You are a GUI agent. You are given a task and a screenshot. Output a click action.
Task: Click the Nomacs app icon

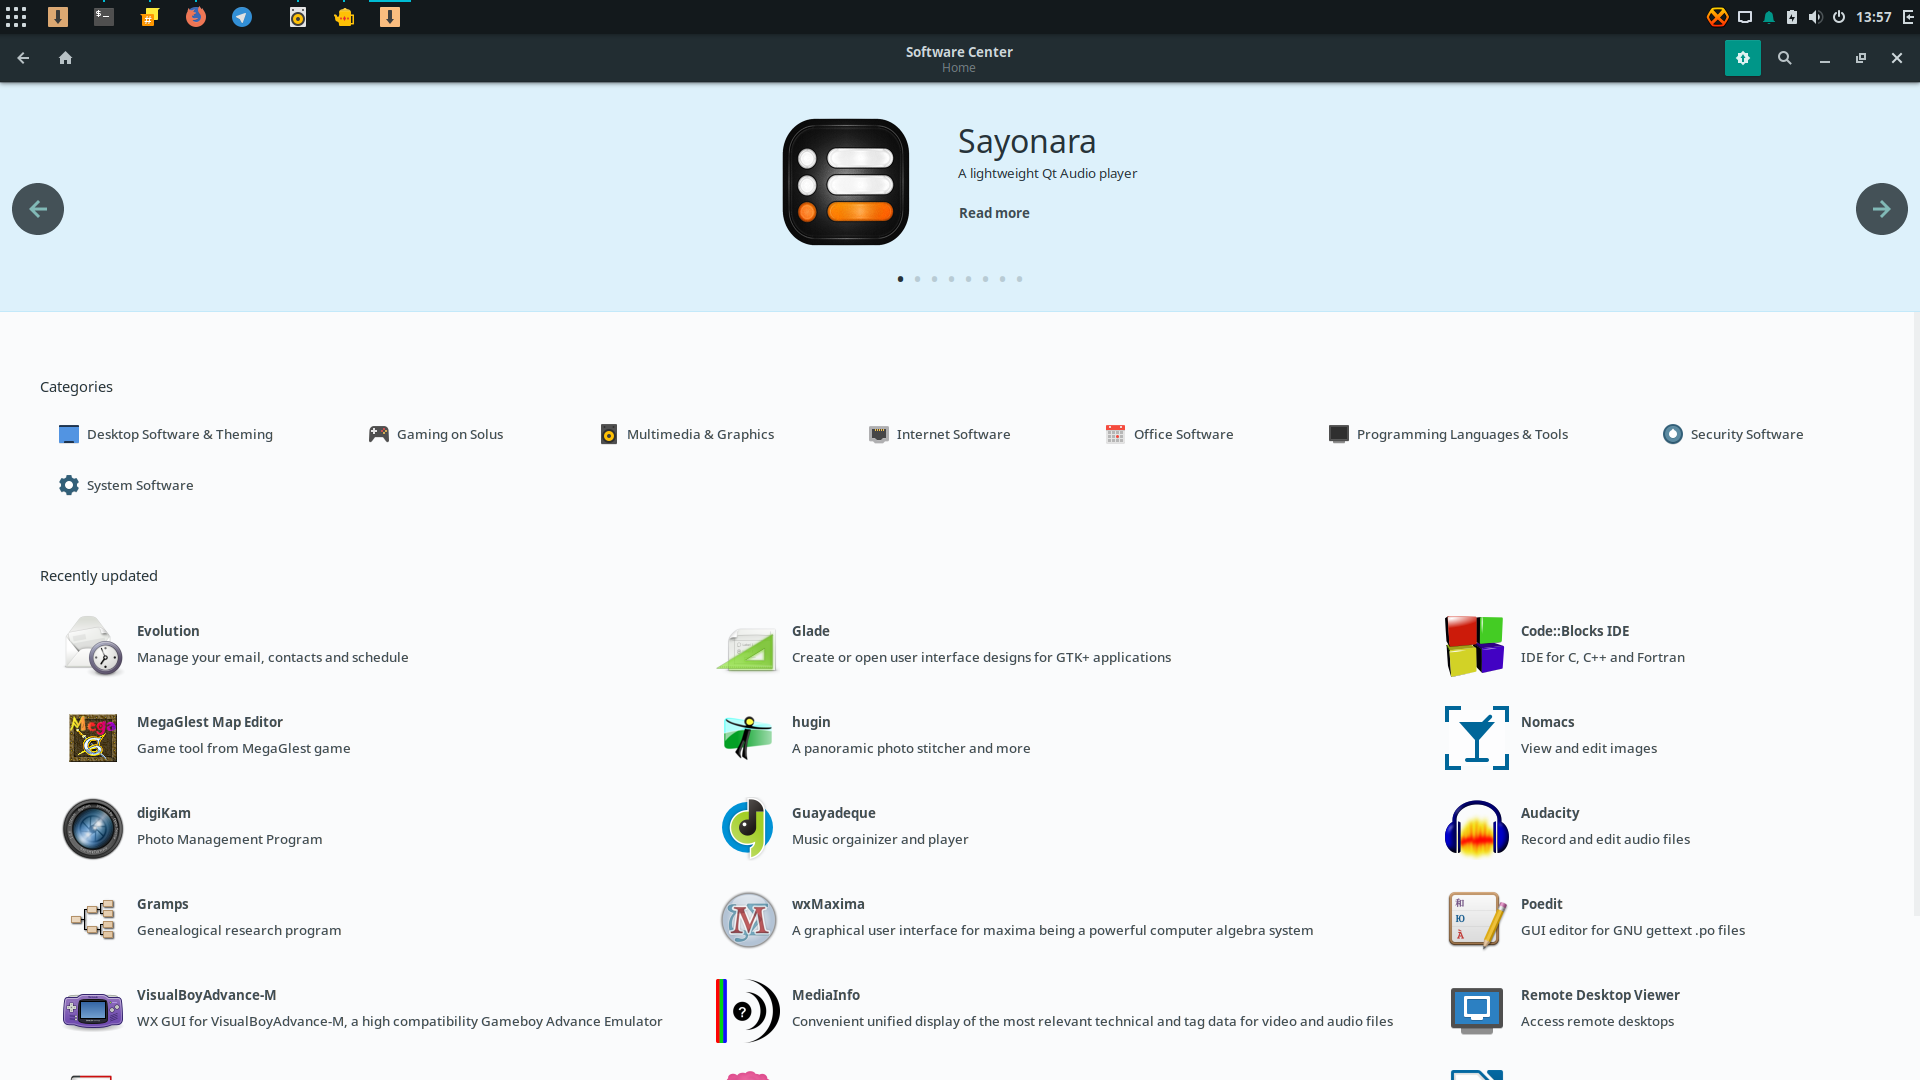[1477, 737]
